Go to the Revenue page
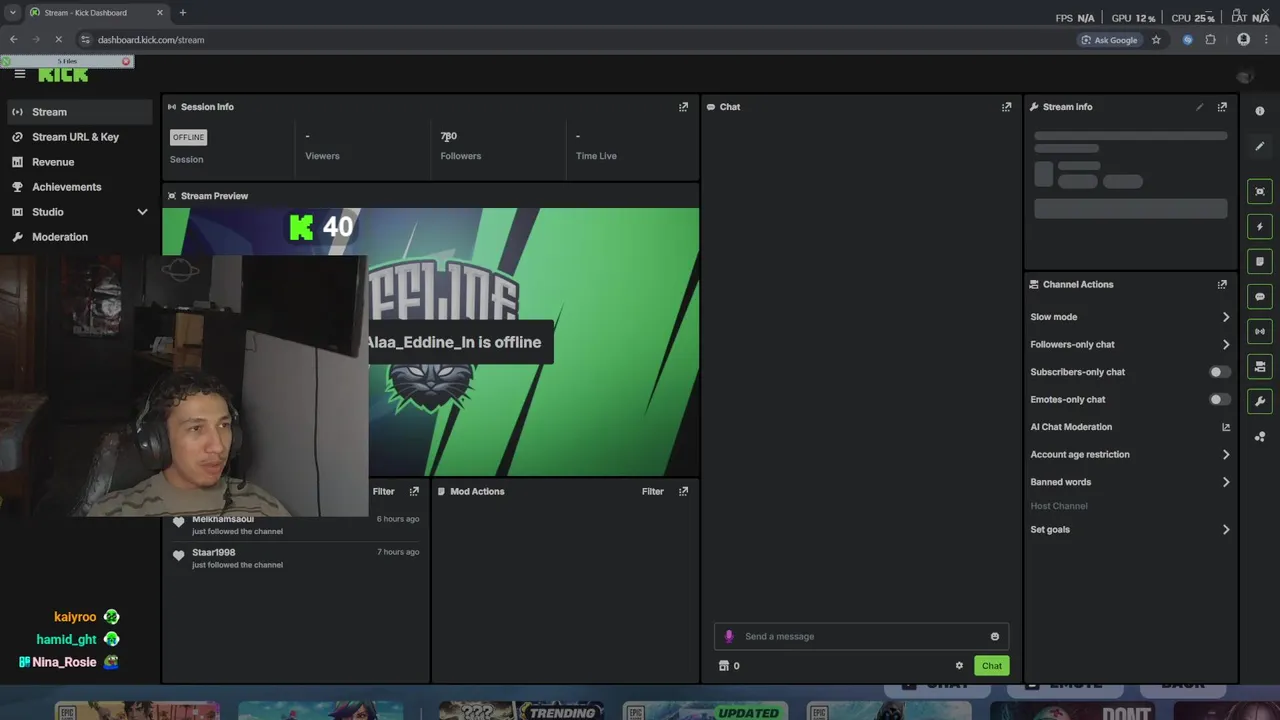 78,162
